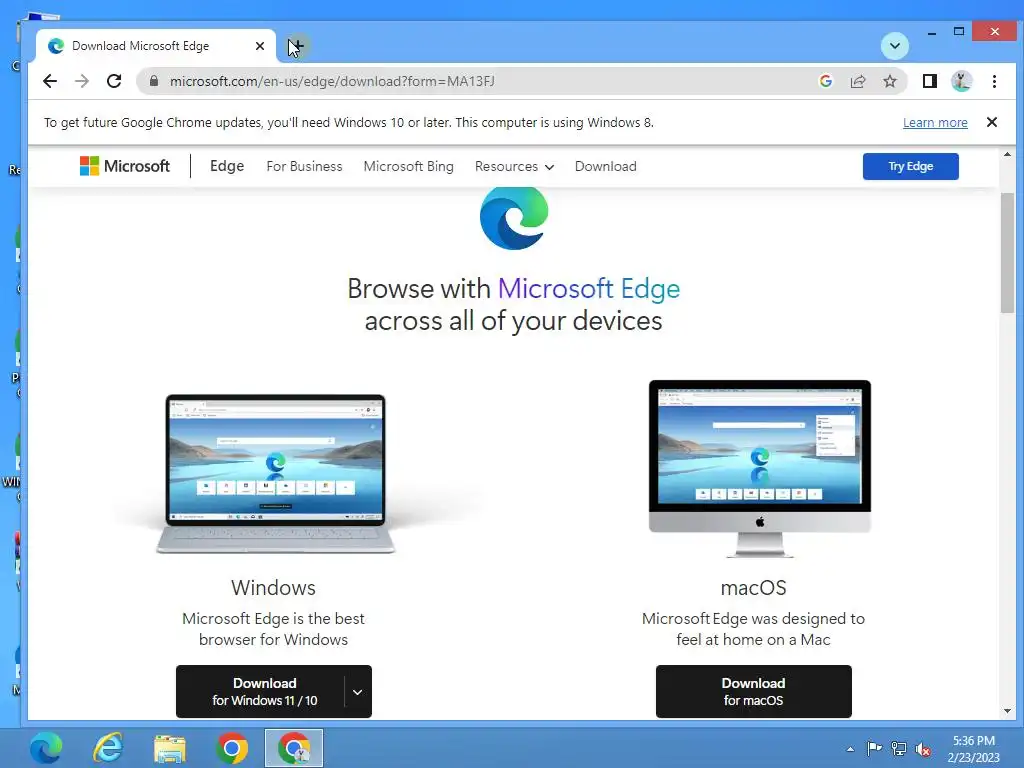This screenshot has width=1024, height=768.
Task: Open the taskbar clock and date
Action: coord(973,749)
